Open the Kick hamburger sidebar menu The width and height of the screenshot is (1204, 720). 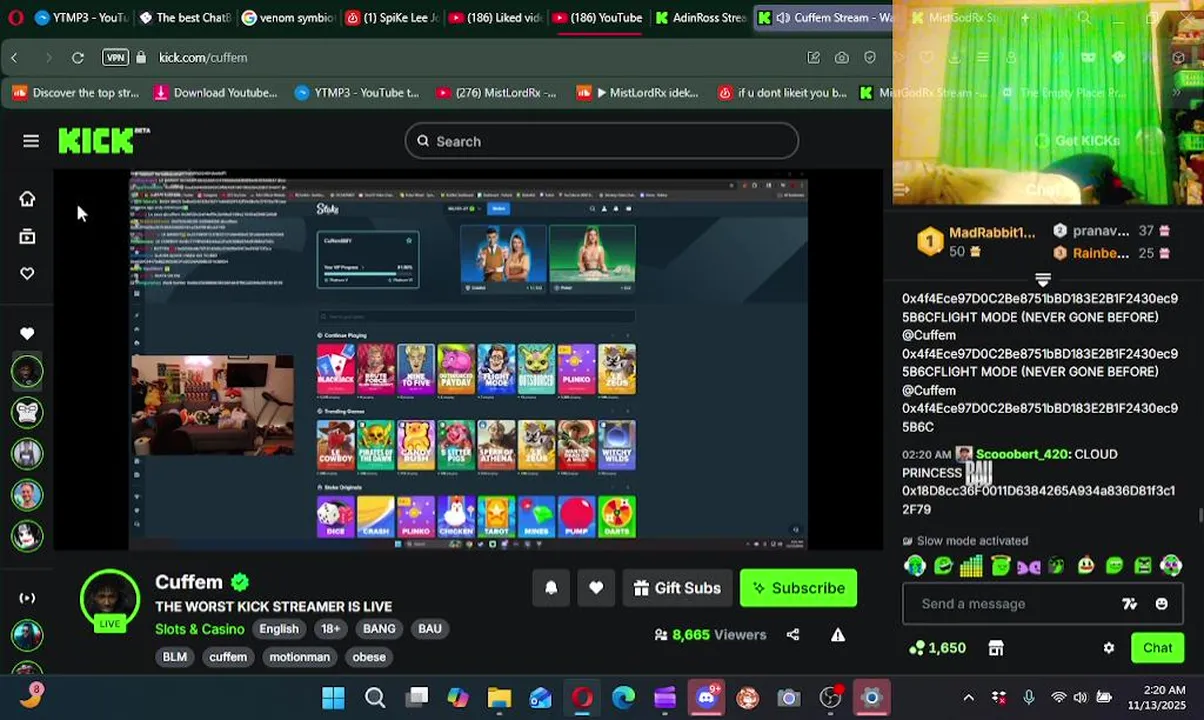coord(31,141)
